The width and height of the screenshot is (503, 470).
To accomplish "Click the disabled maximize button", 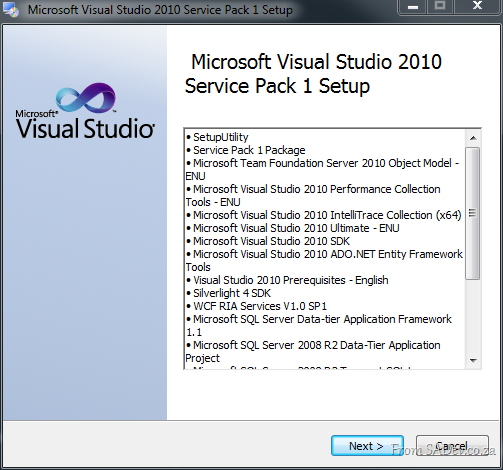I will pos(440,7).
